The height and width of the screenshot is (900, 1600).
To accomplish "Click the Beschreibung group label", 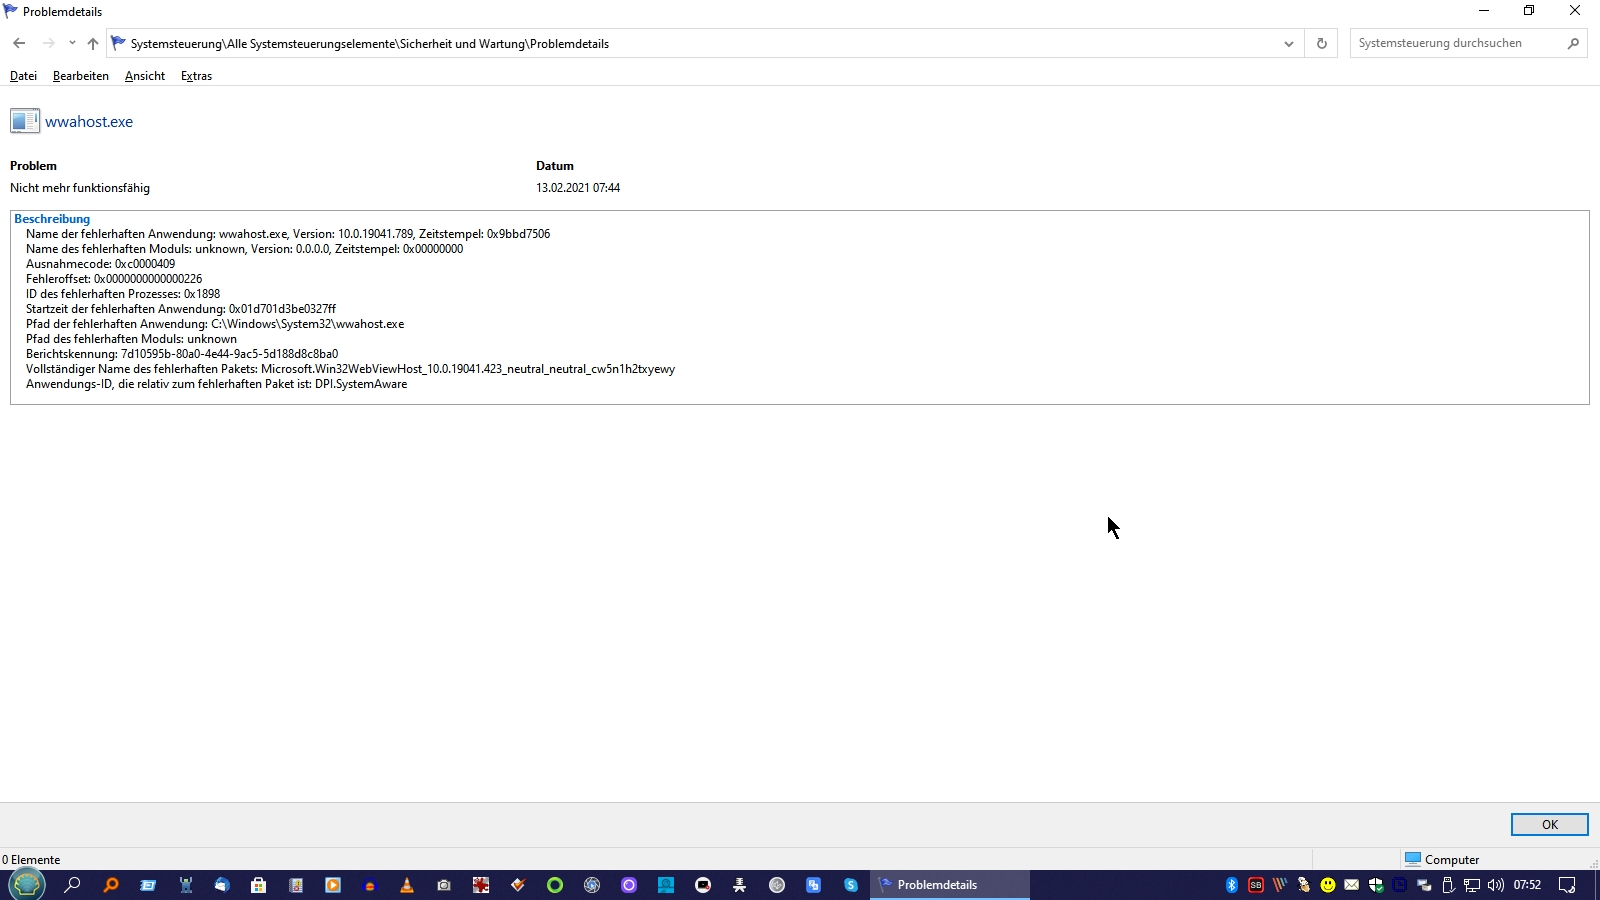I will tap(52, 219).
